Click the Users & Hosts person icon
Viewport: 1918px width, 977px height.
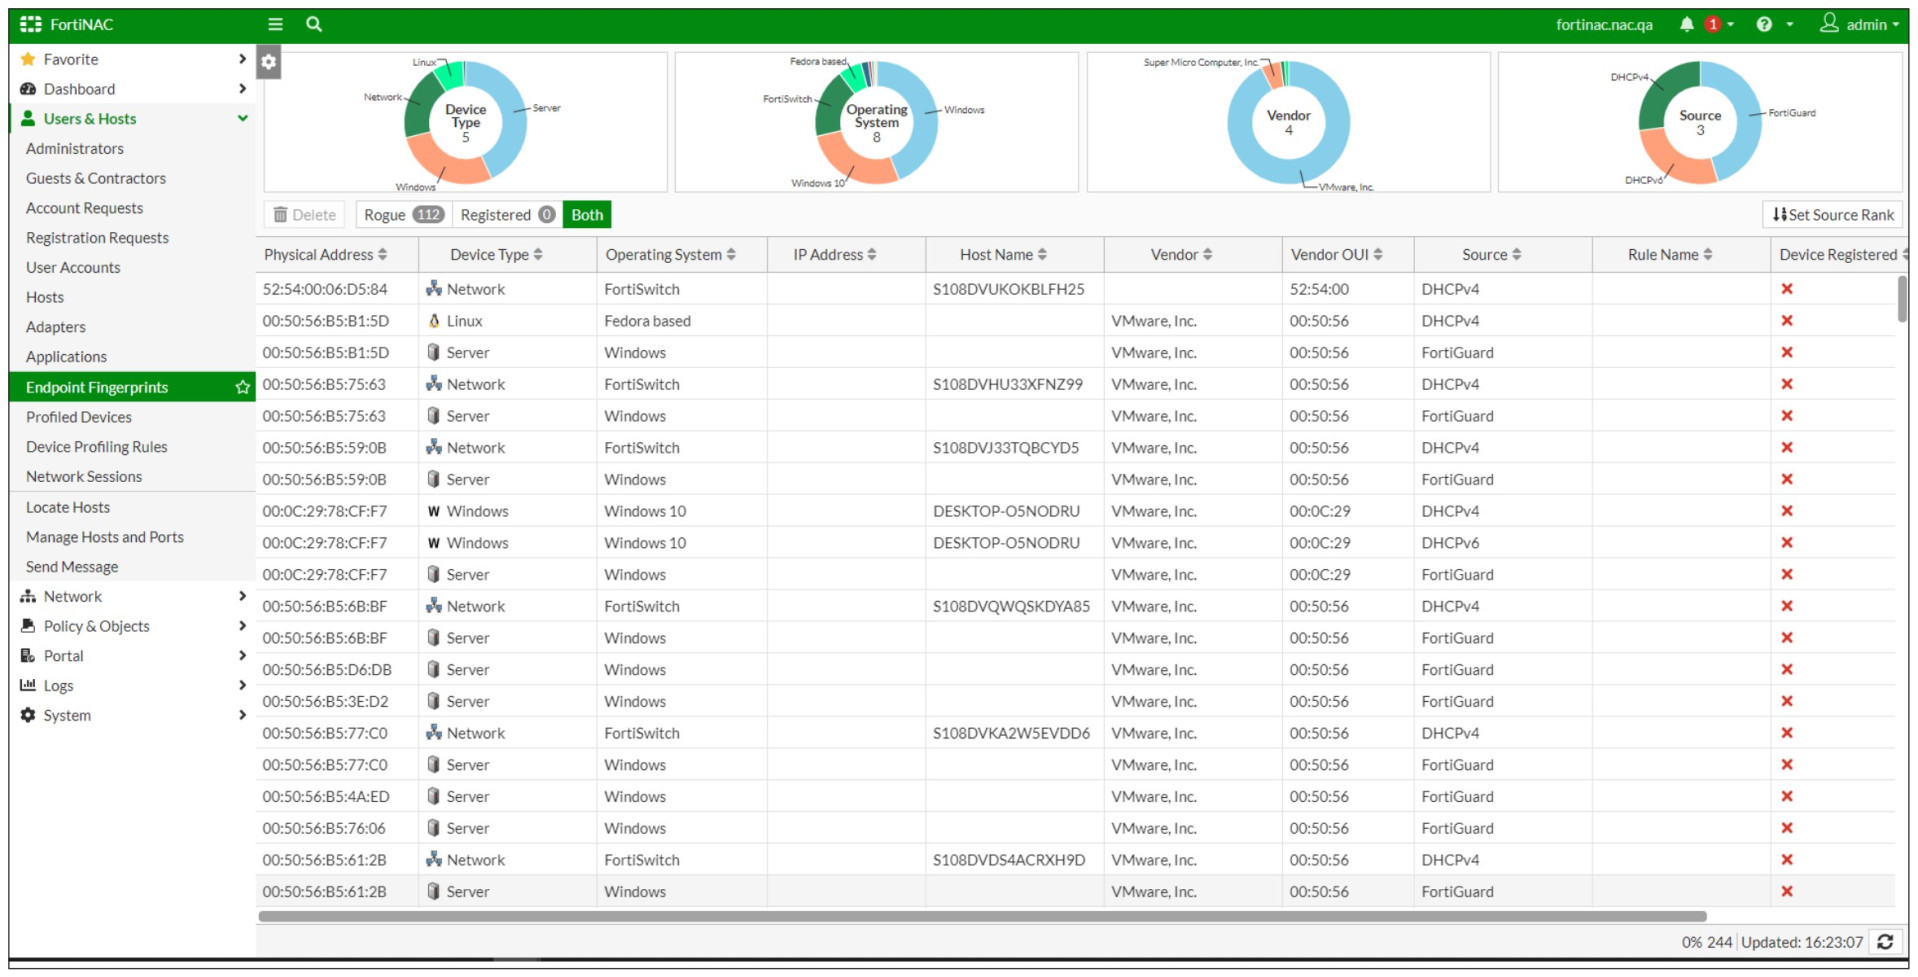click(x=28, y=118)
